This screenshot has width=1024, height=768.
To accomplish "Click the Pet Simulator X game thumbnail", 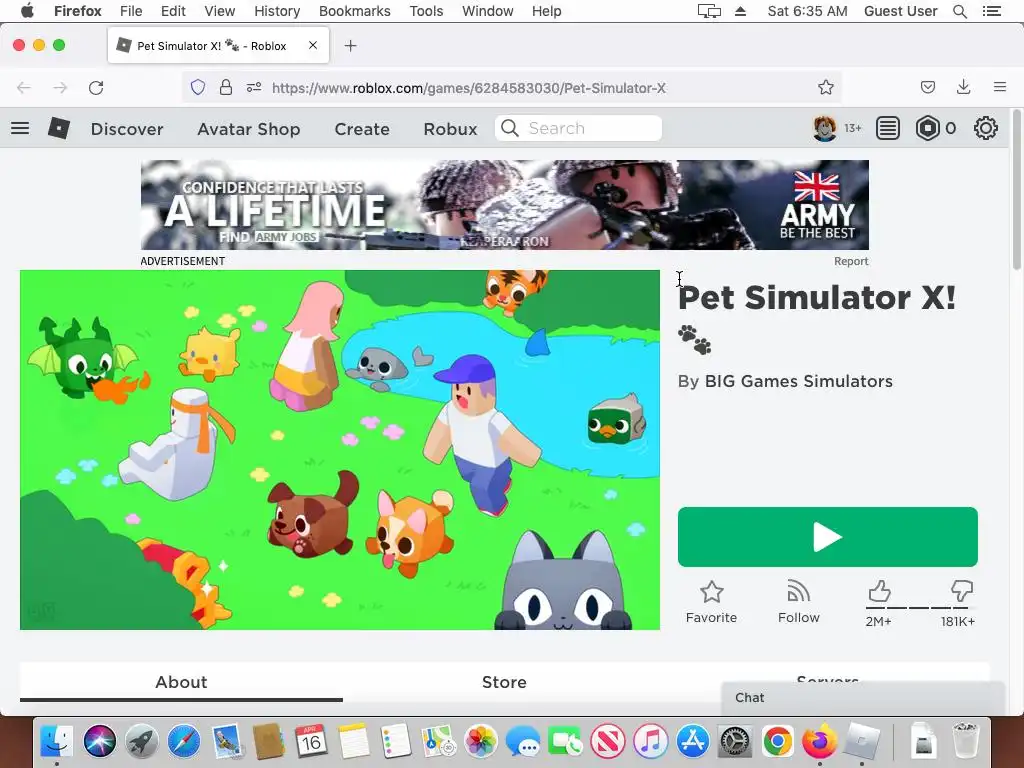I will coord(340,450).
